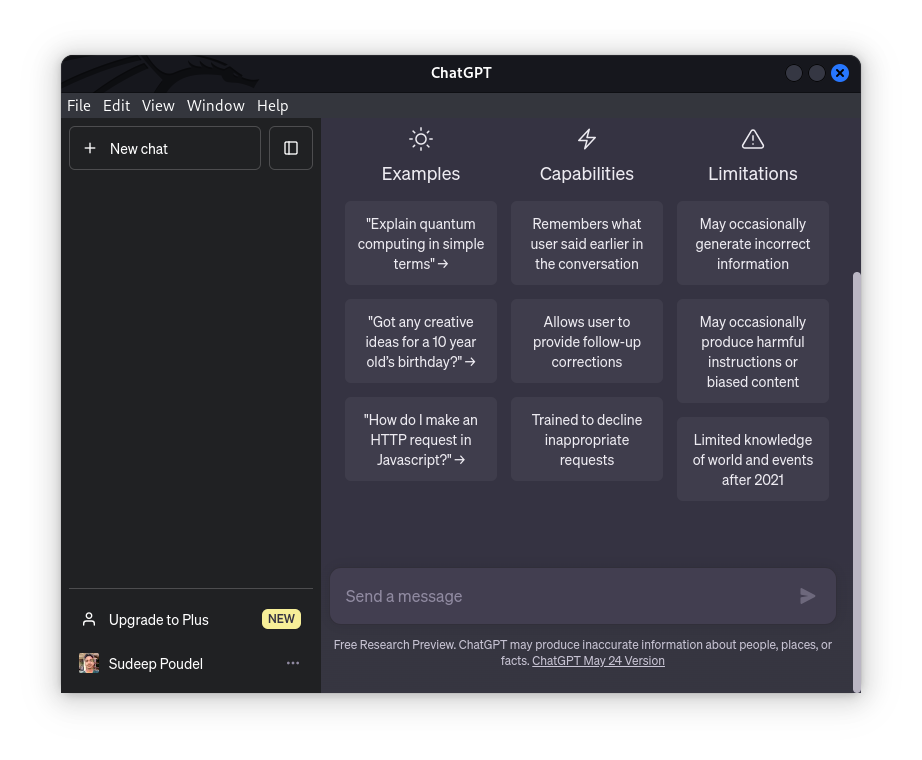The image size is (922, 760).
Task: Click the New chat button
Action: (x=164, y=148)
